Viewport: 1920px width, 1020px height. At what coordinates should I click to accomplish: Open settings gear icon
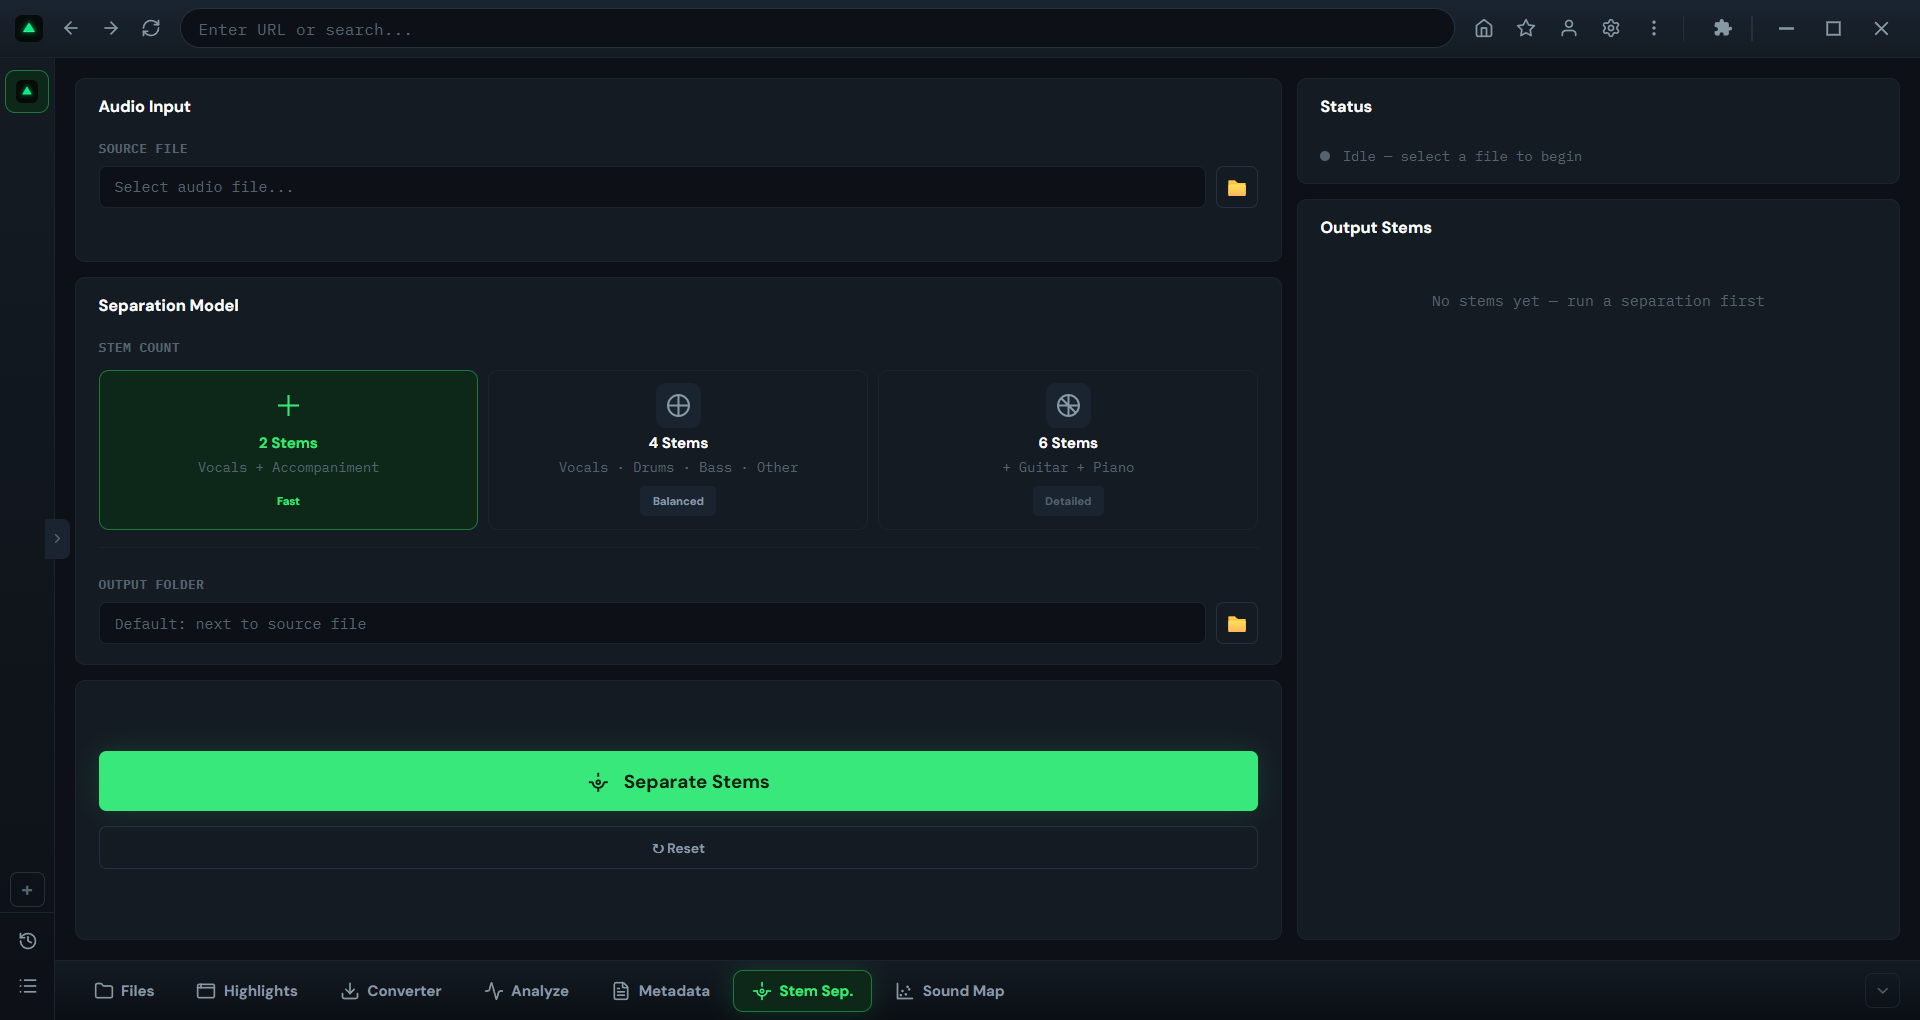[x=1611, y=28]
